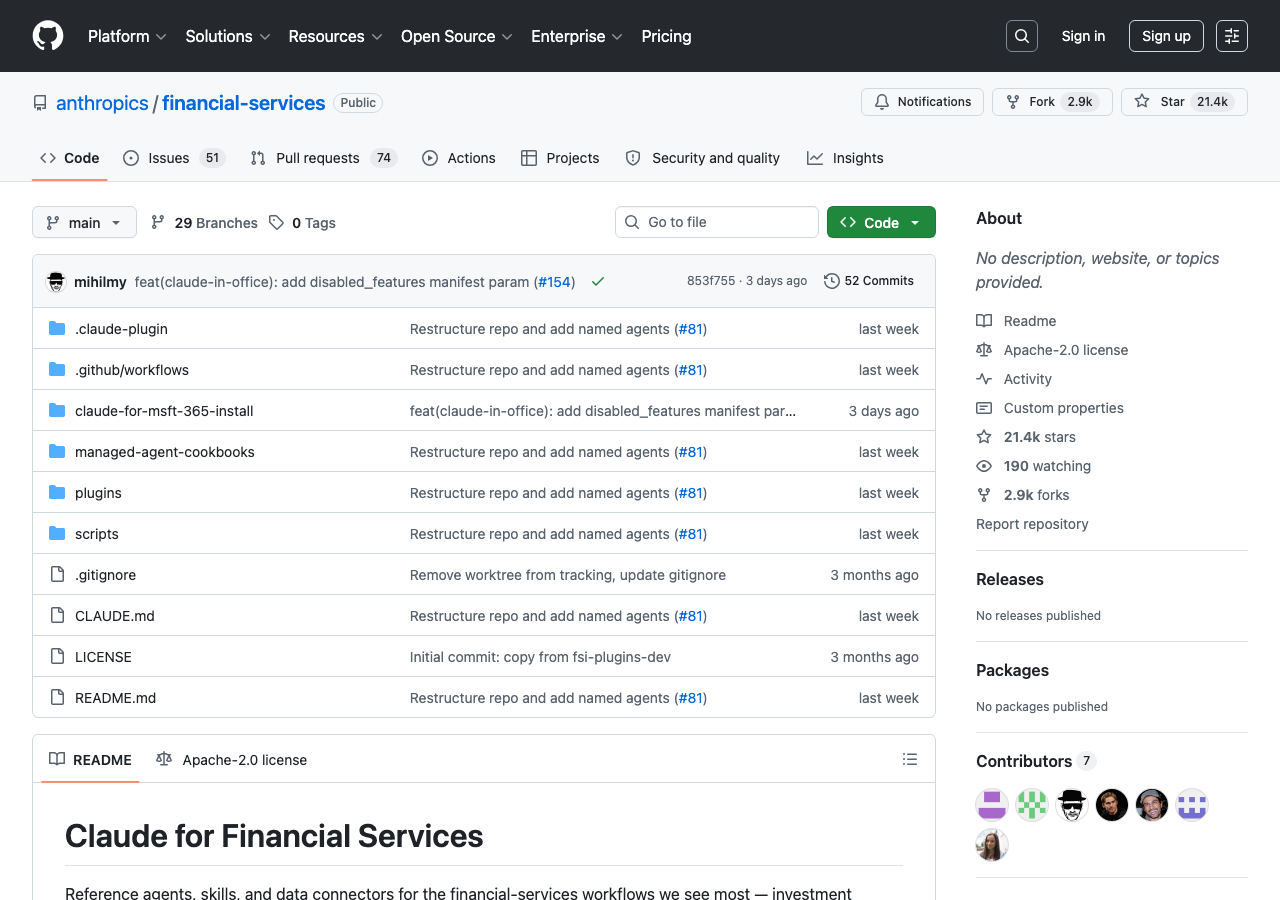Open the Pull requests tab
Image resolution: width=1280 pixels, height=900 pixels.
(x=324, y=158)
